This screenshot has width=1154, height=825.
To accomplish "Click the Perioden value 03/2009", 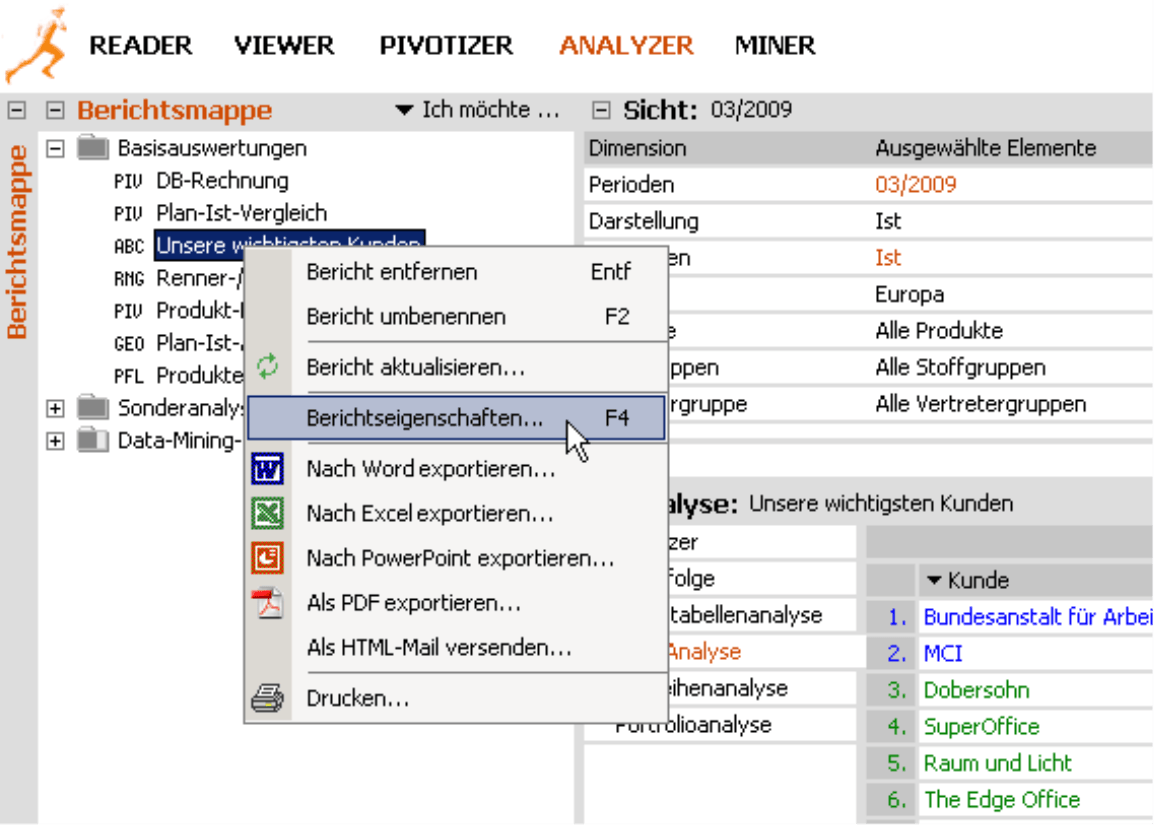I will (916, 185).
